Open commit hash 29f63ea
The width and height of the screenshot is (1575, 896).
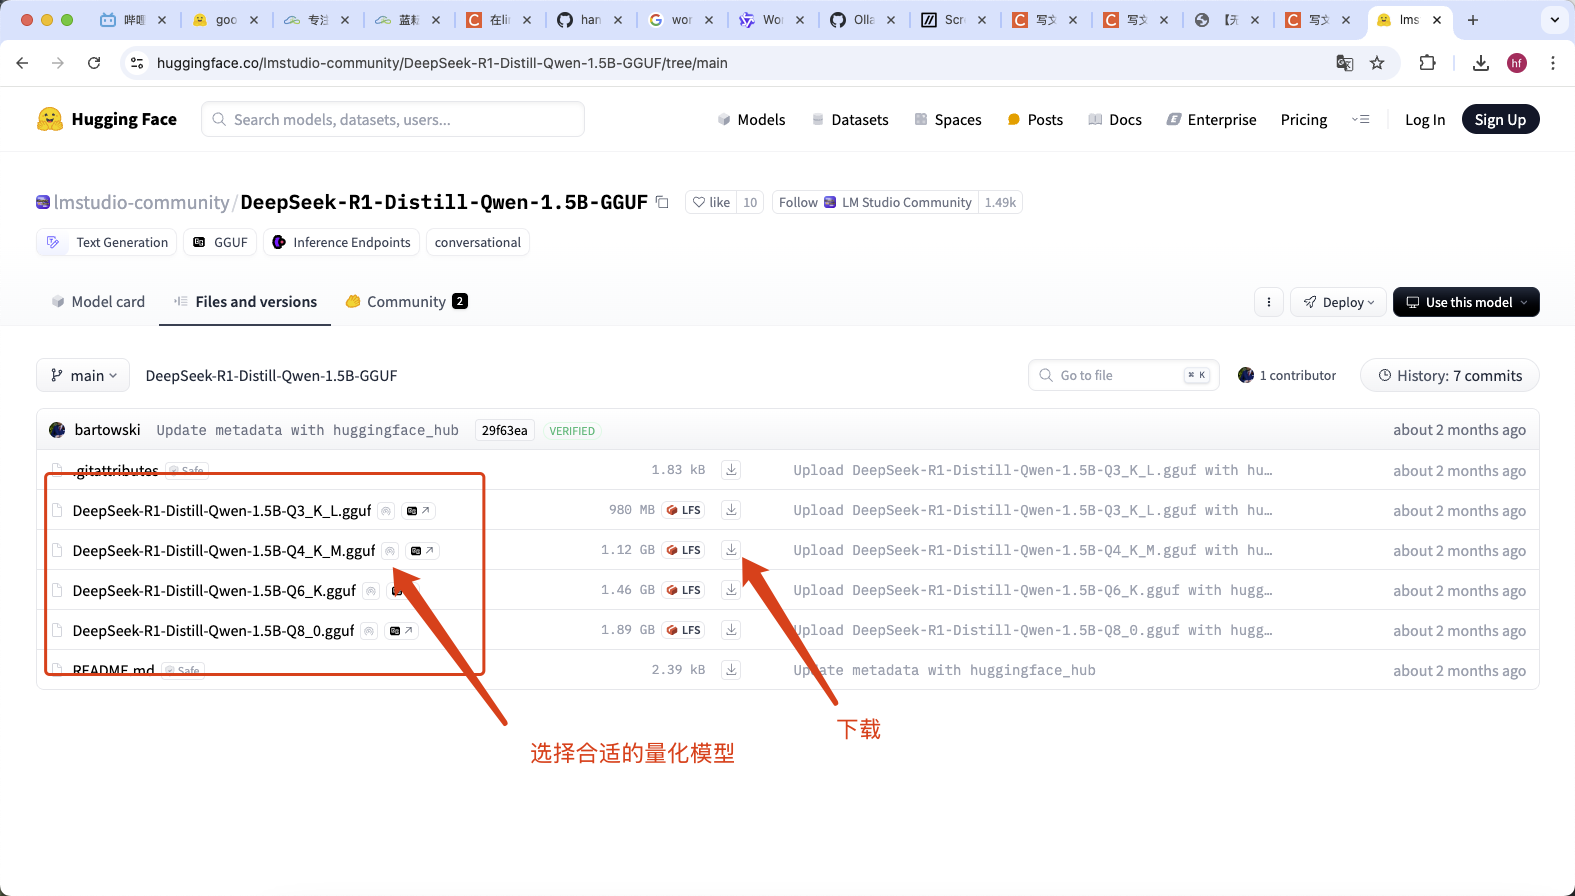[504, 430]
